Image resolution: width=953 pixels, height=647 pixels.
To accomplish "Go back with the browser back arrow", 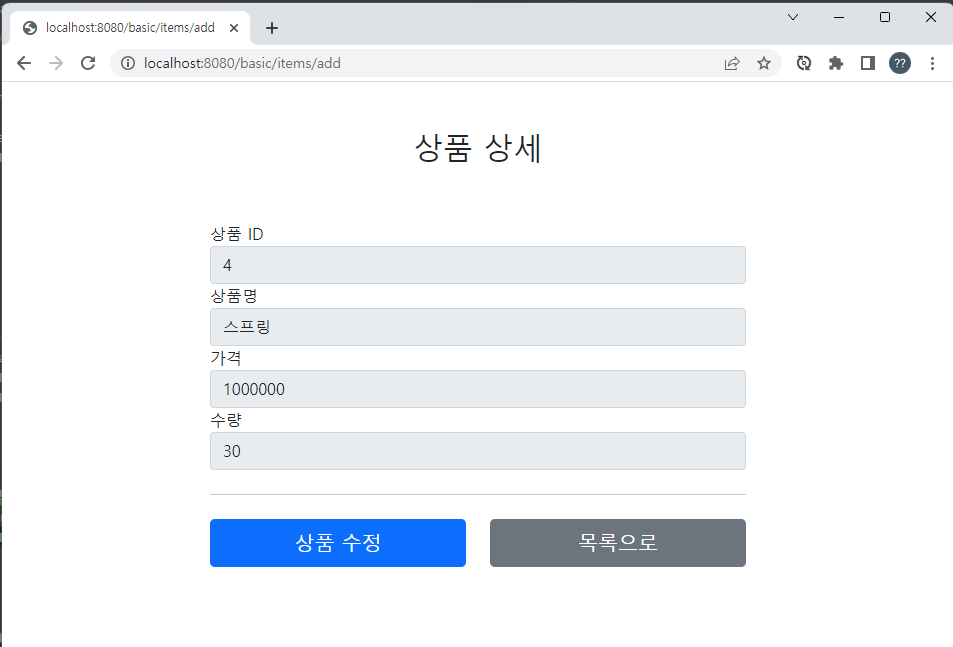I will pos(24,63).
